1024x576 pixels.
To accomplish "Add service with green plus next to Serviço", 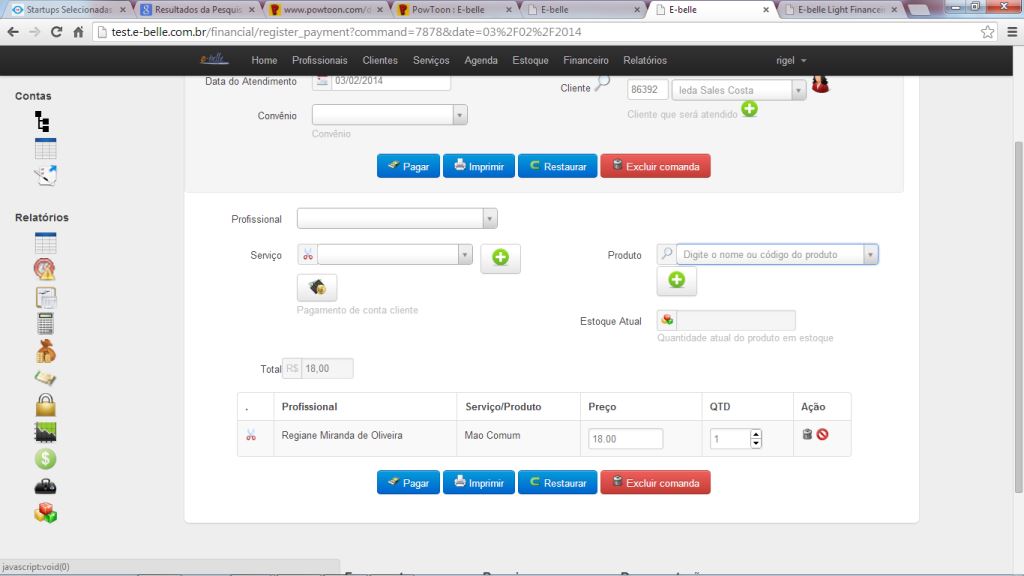I will [500, 258].
